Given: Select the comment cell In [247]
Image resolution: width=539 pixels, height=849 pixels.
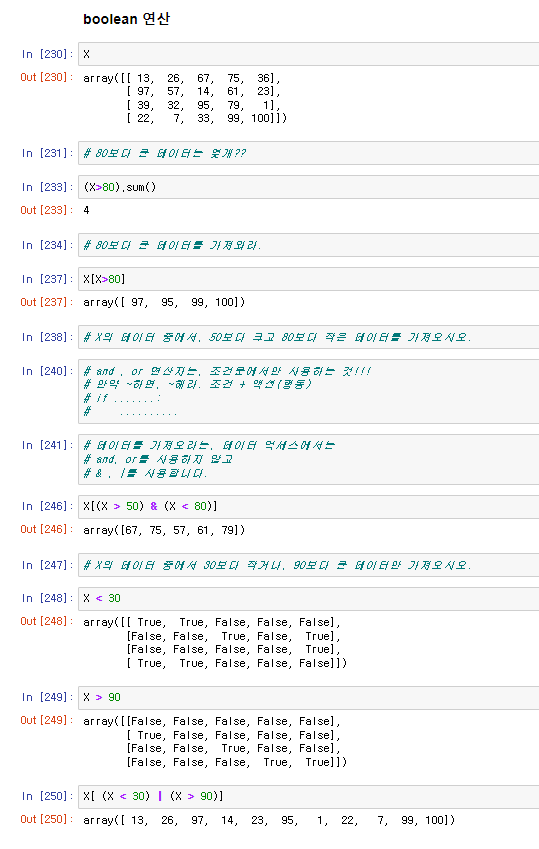Looking at the screenshot, I should 308,565.
